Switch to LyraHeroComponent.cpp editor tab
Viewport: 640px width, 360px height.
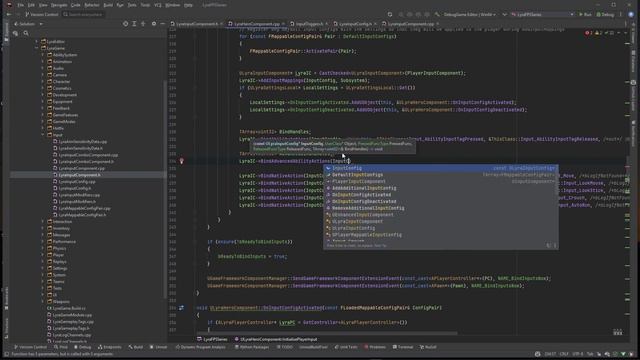256,24
